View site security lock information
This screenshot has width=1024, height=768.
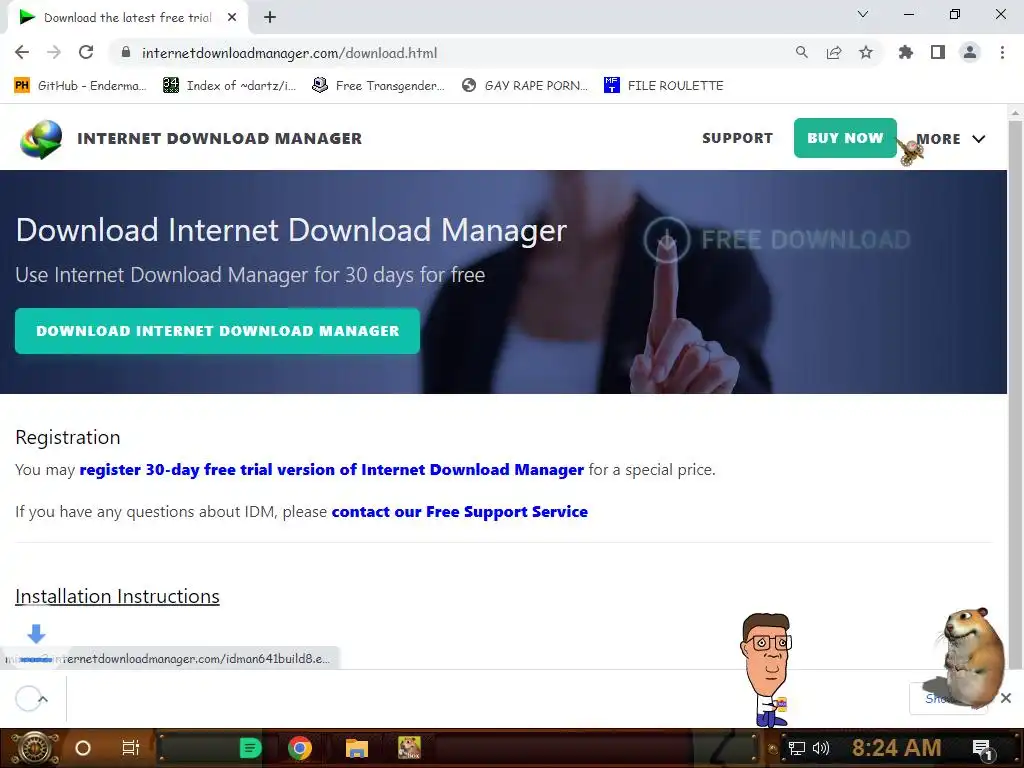[x=126, y=53]
